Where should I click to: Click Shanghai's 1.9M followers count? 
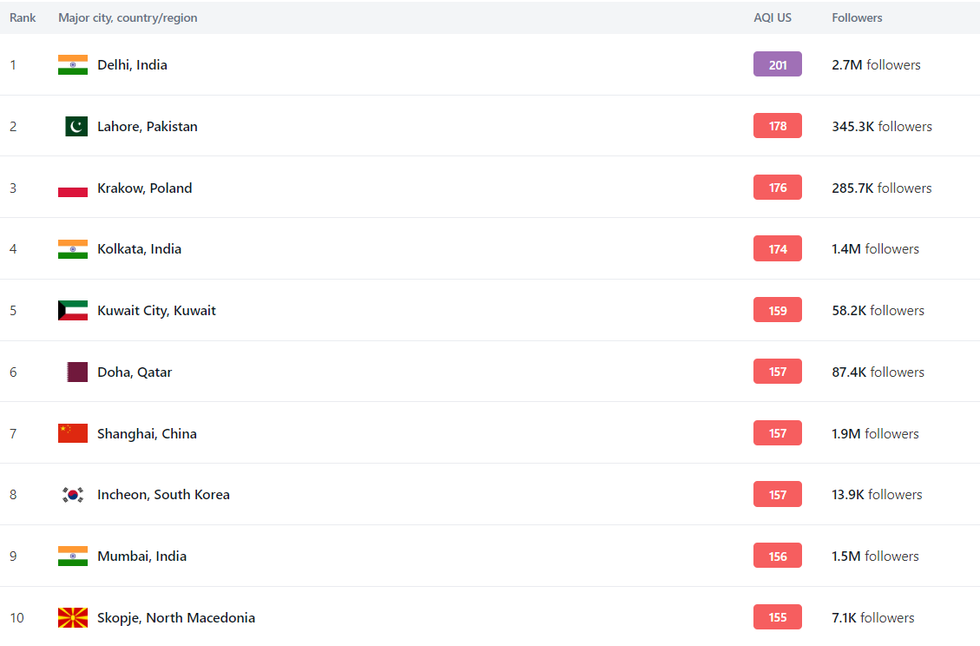(x=875, y=434)
